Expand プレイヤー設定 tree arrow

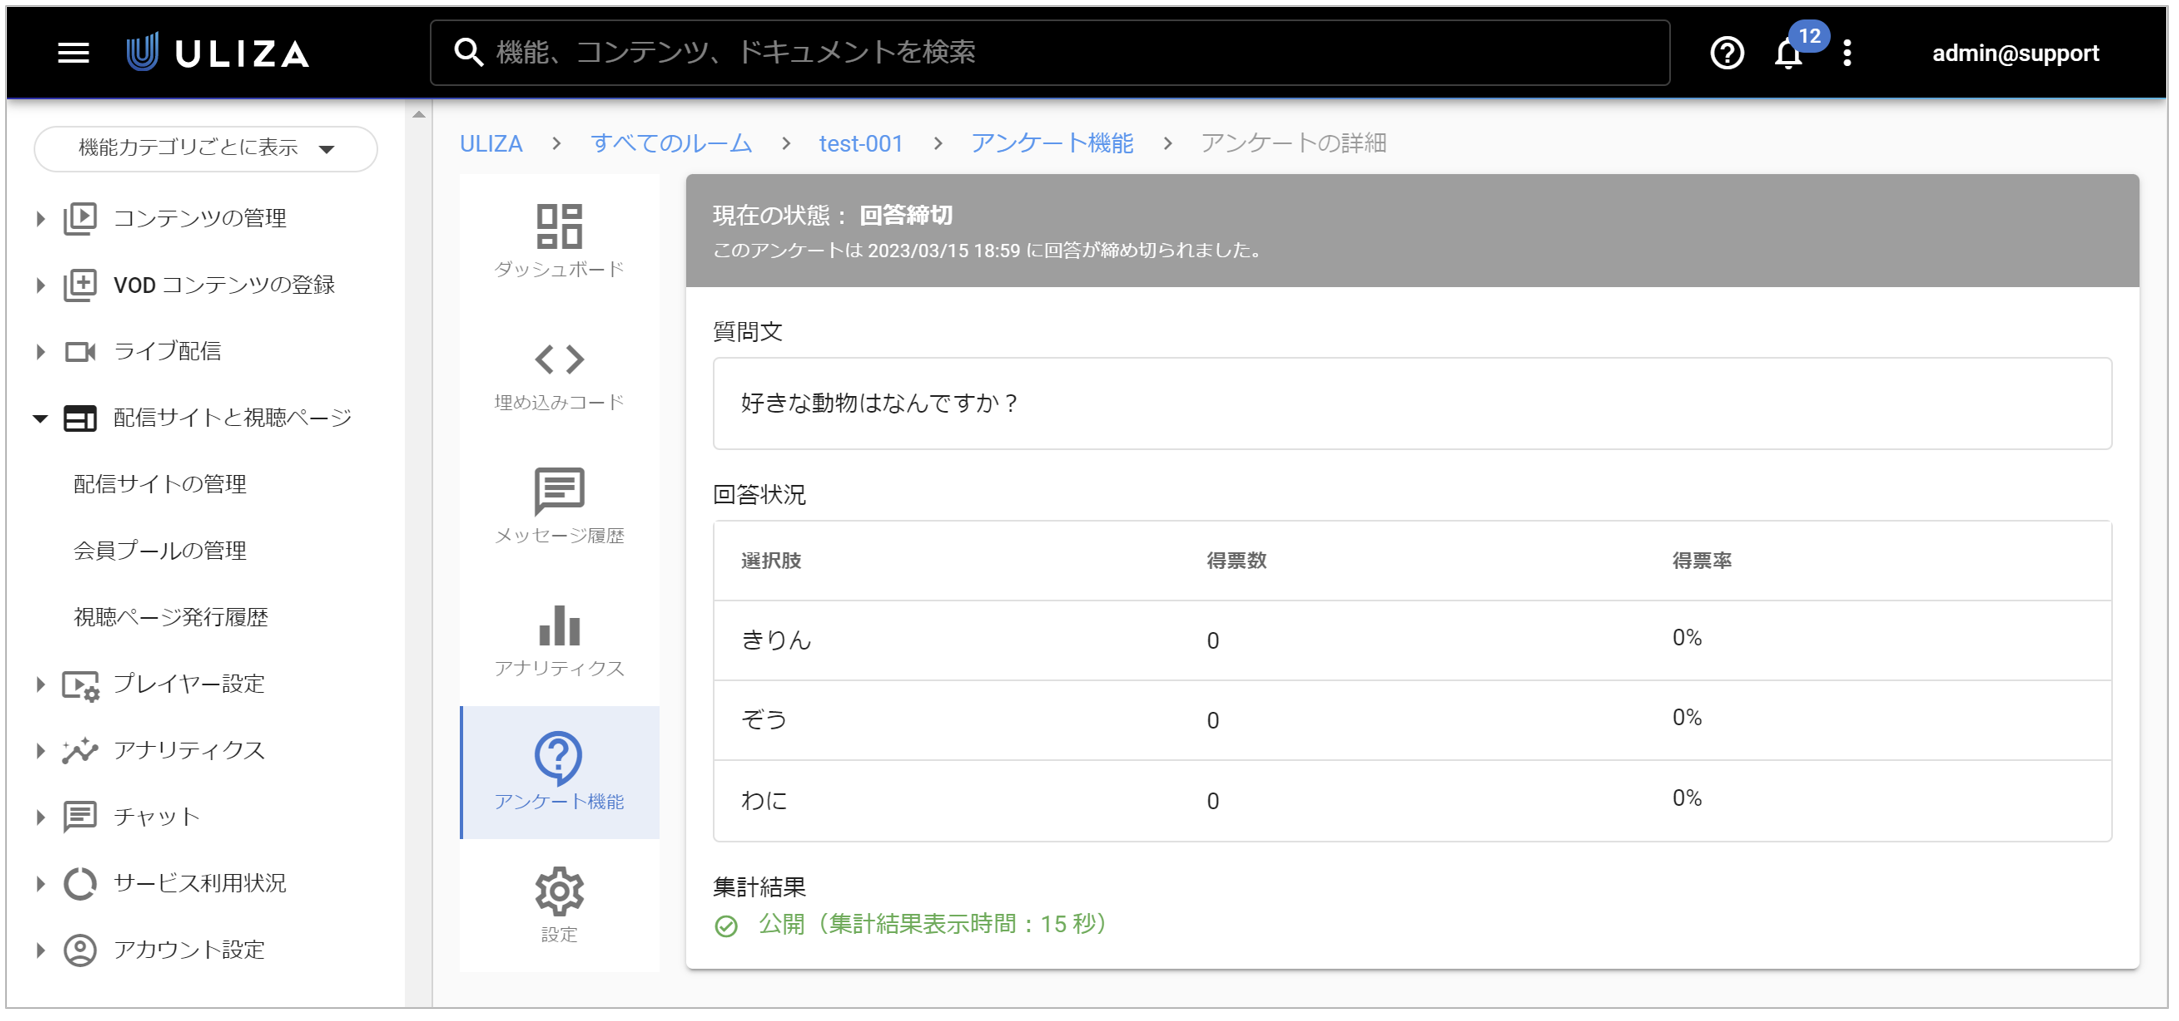(x=40, y=684)
